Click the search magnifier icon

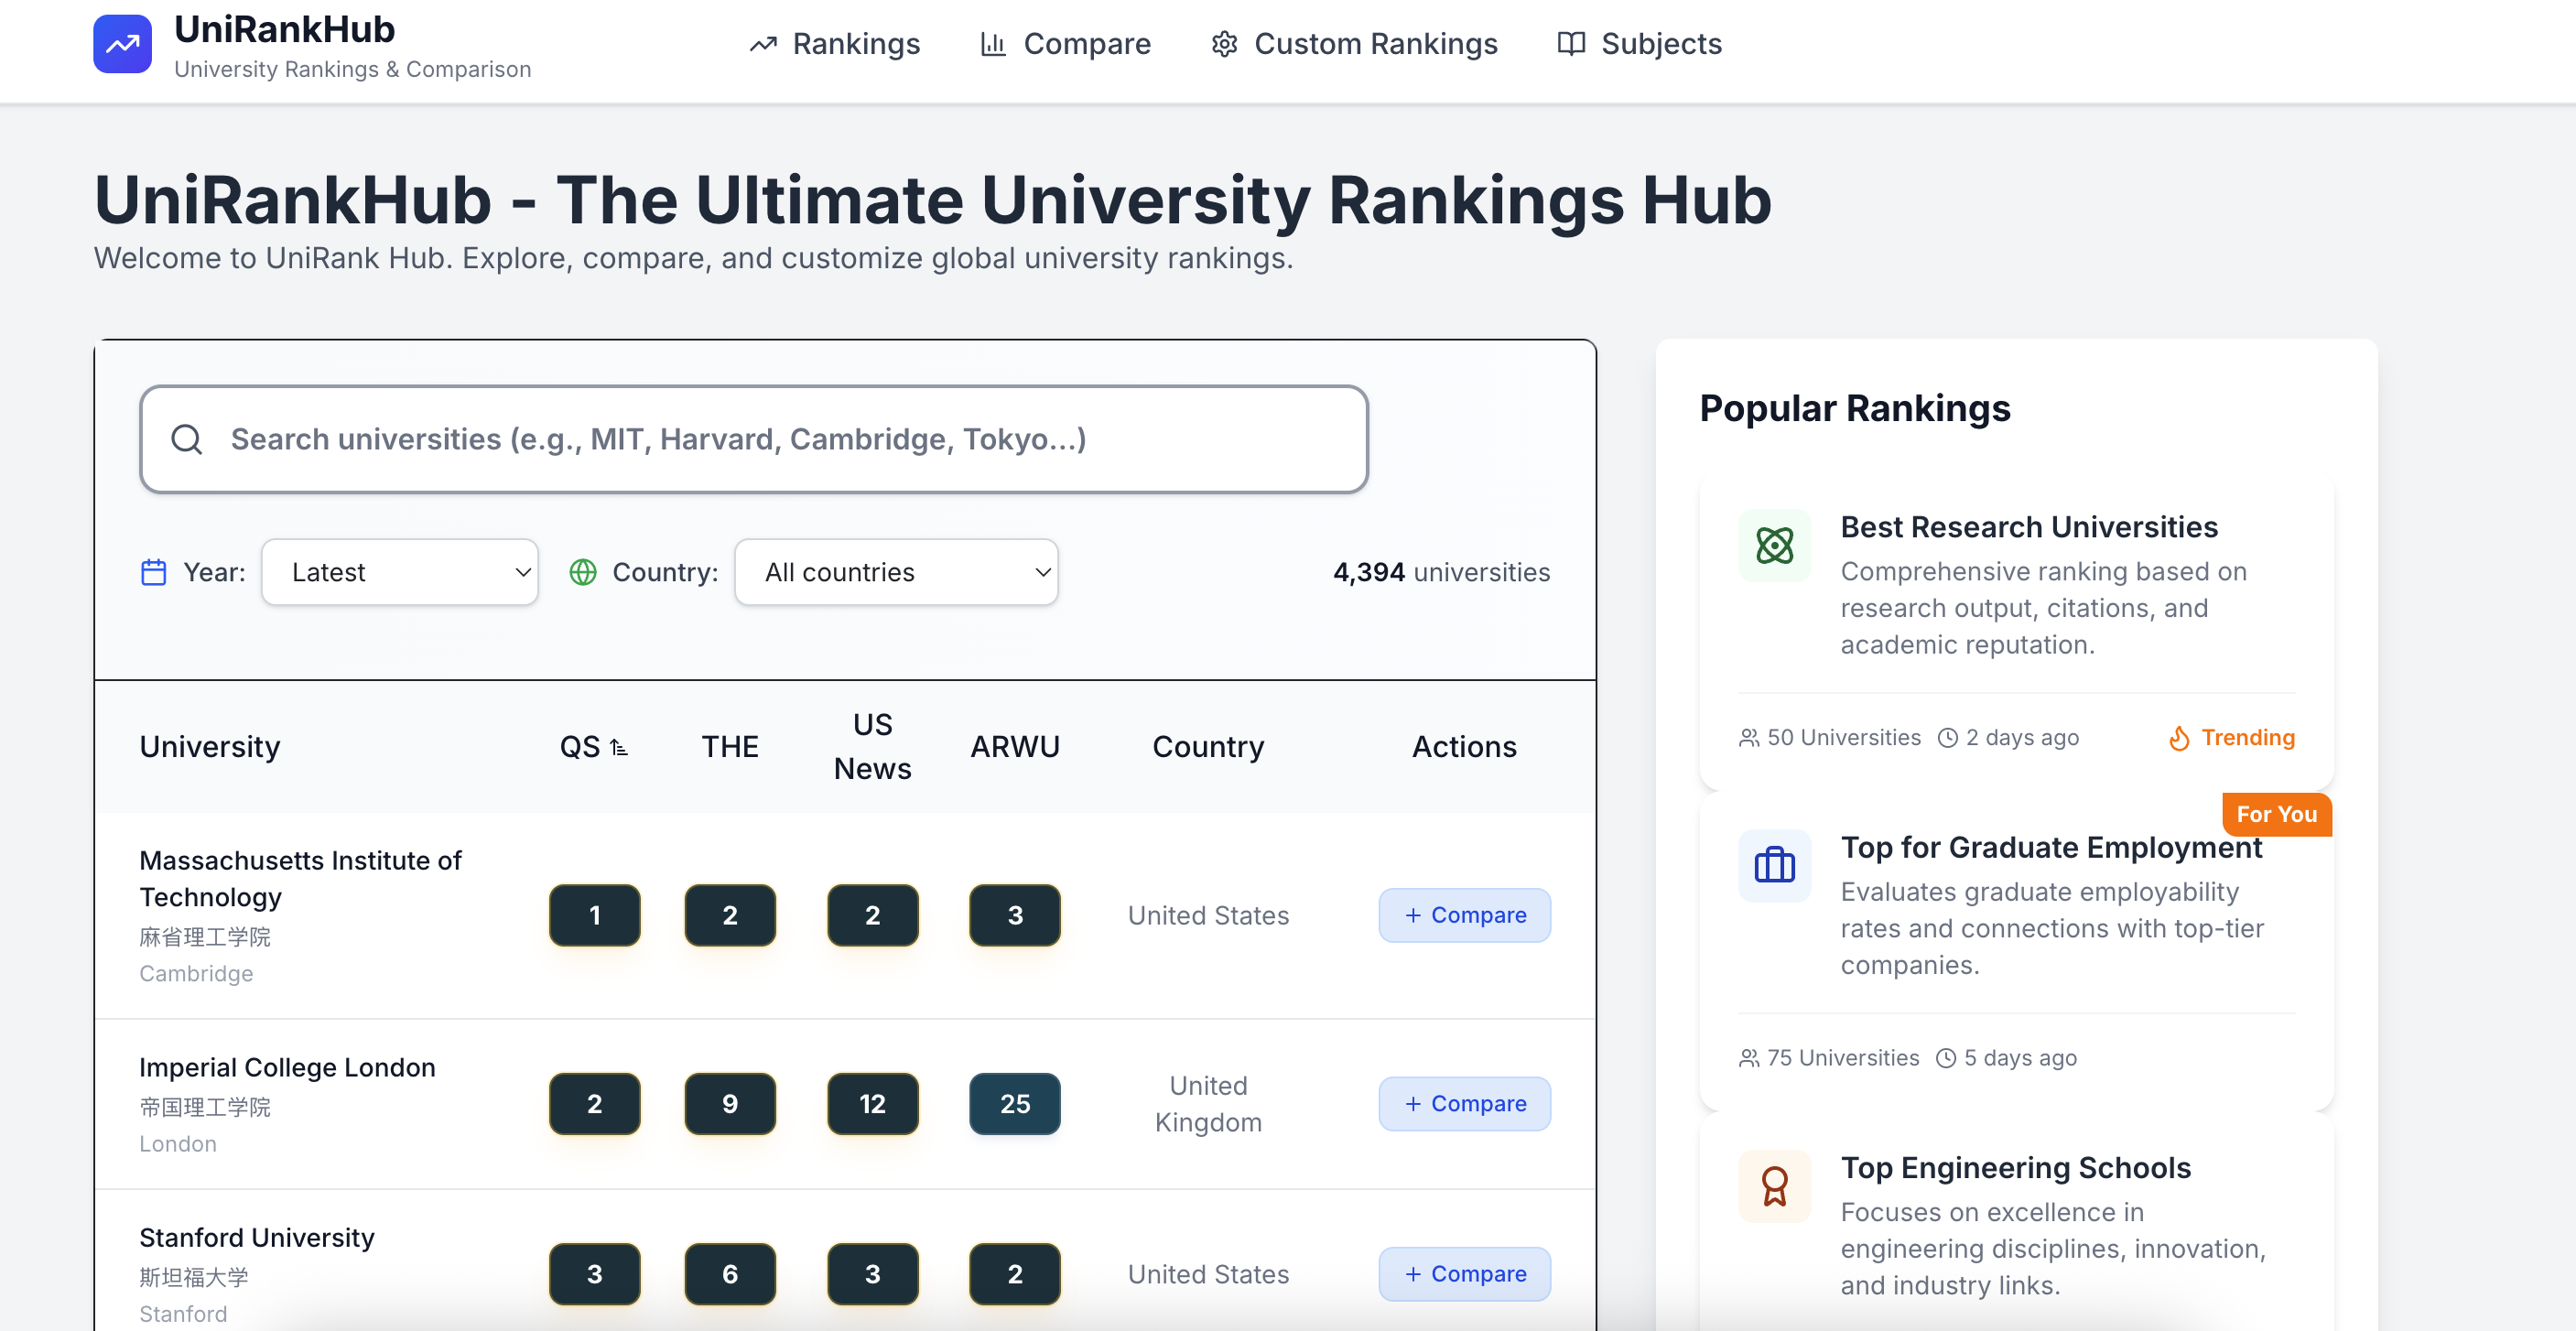coord(186,439)
